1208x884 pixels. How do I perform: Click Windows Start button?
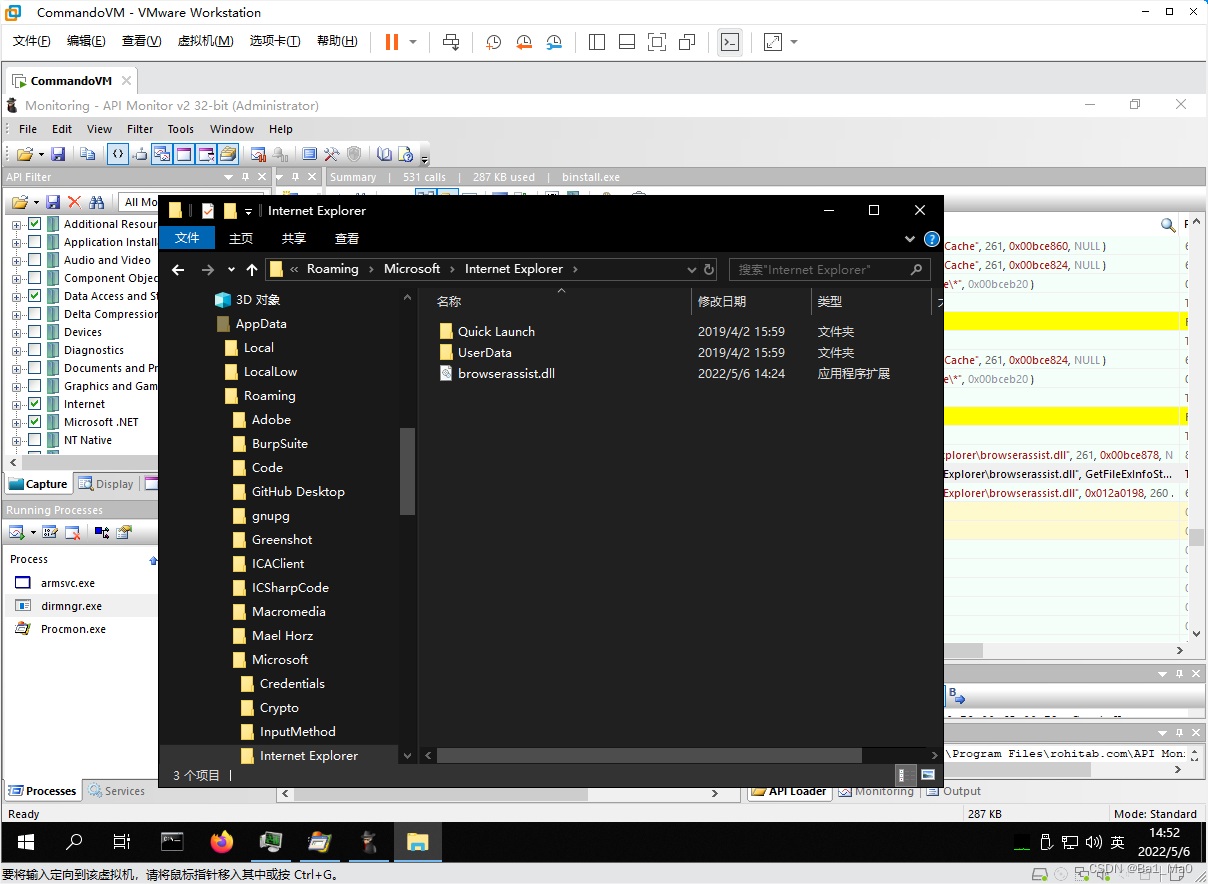(26, 842)
